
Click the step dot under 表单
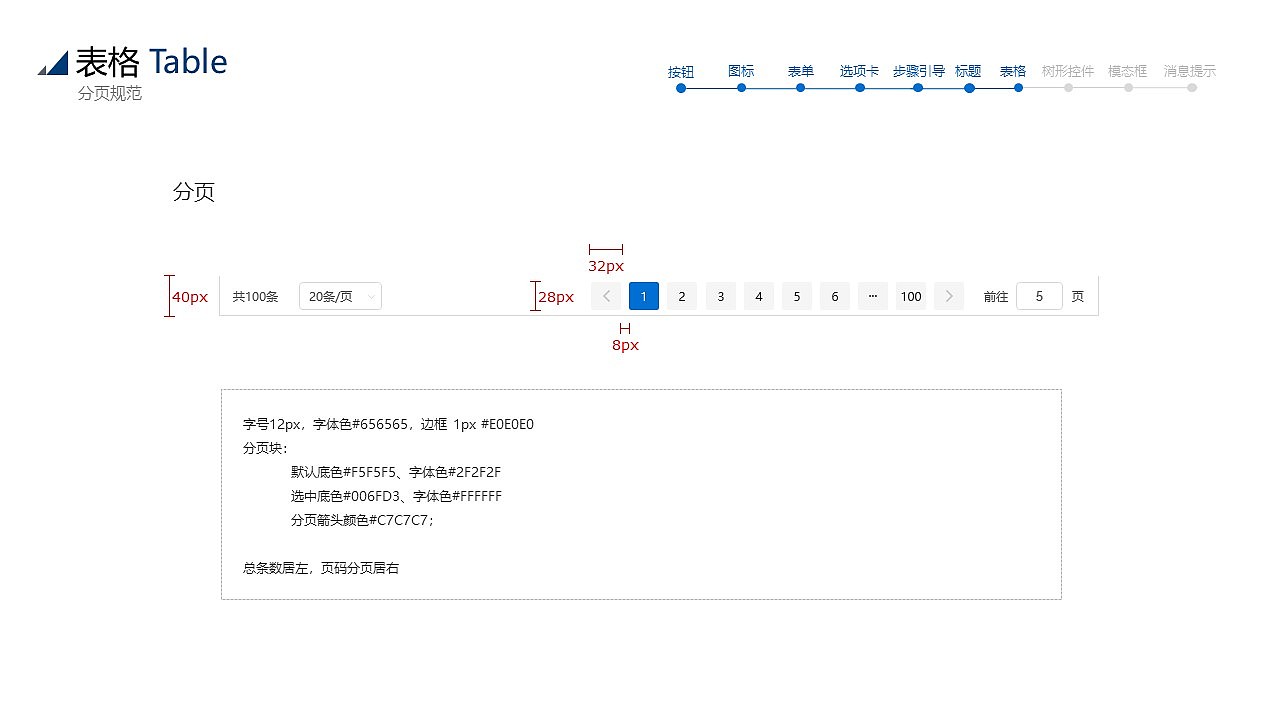coord(800,88)
